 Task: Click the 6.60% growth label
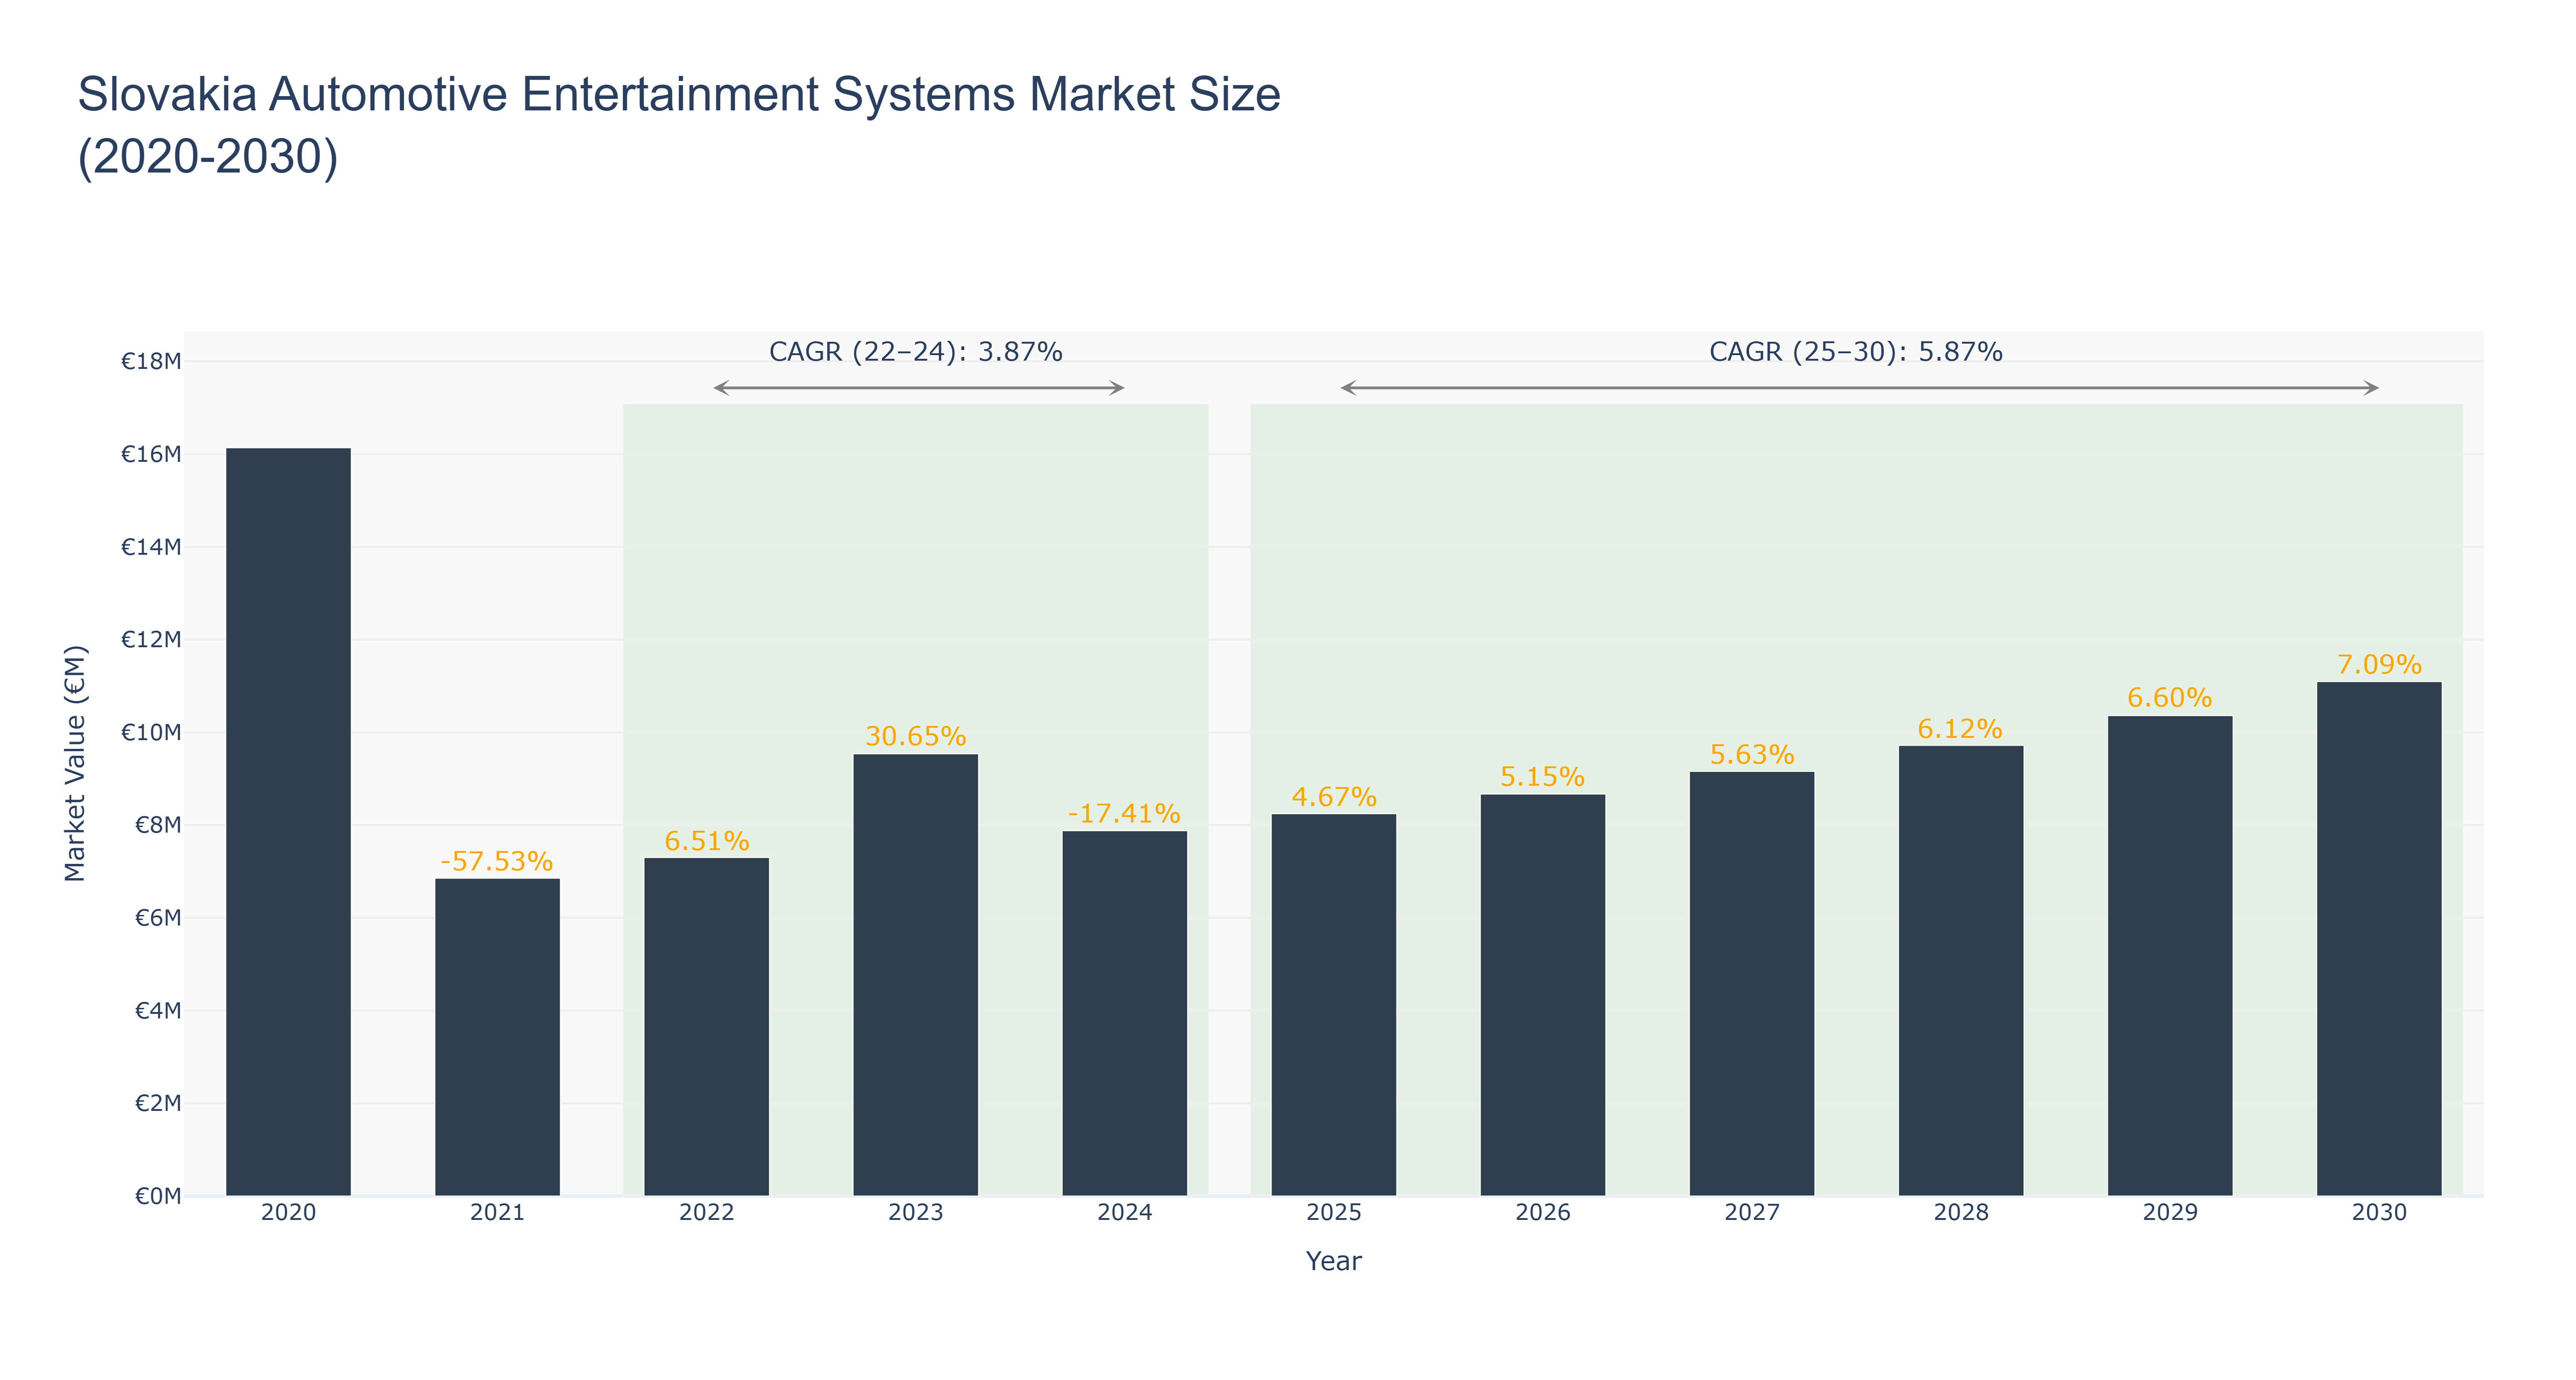coord(2169,697)
